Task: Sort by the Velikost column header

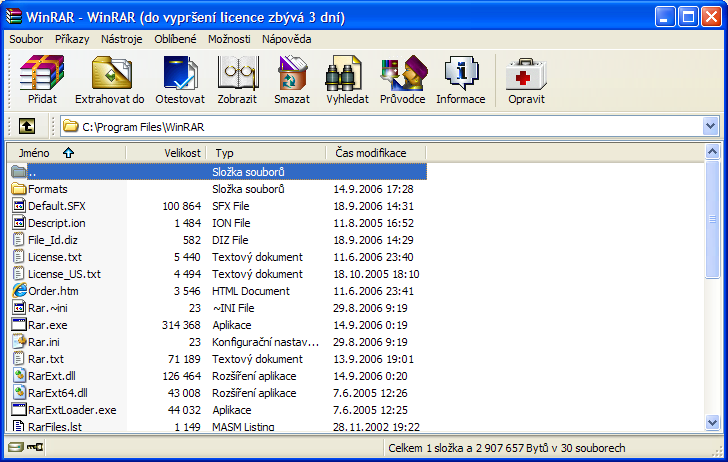Action: point(165,153)
